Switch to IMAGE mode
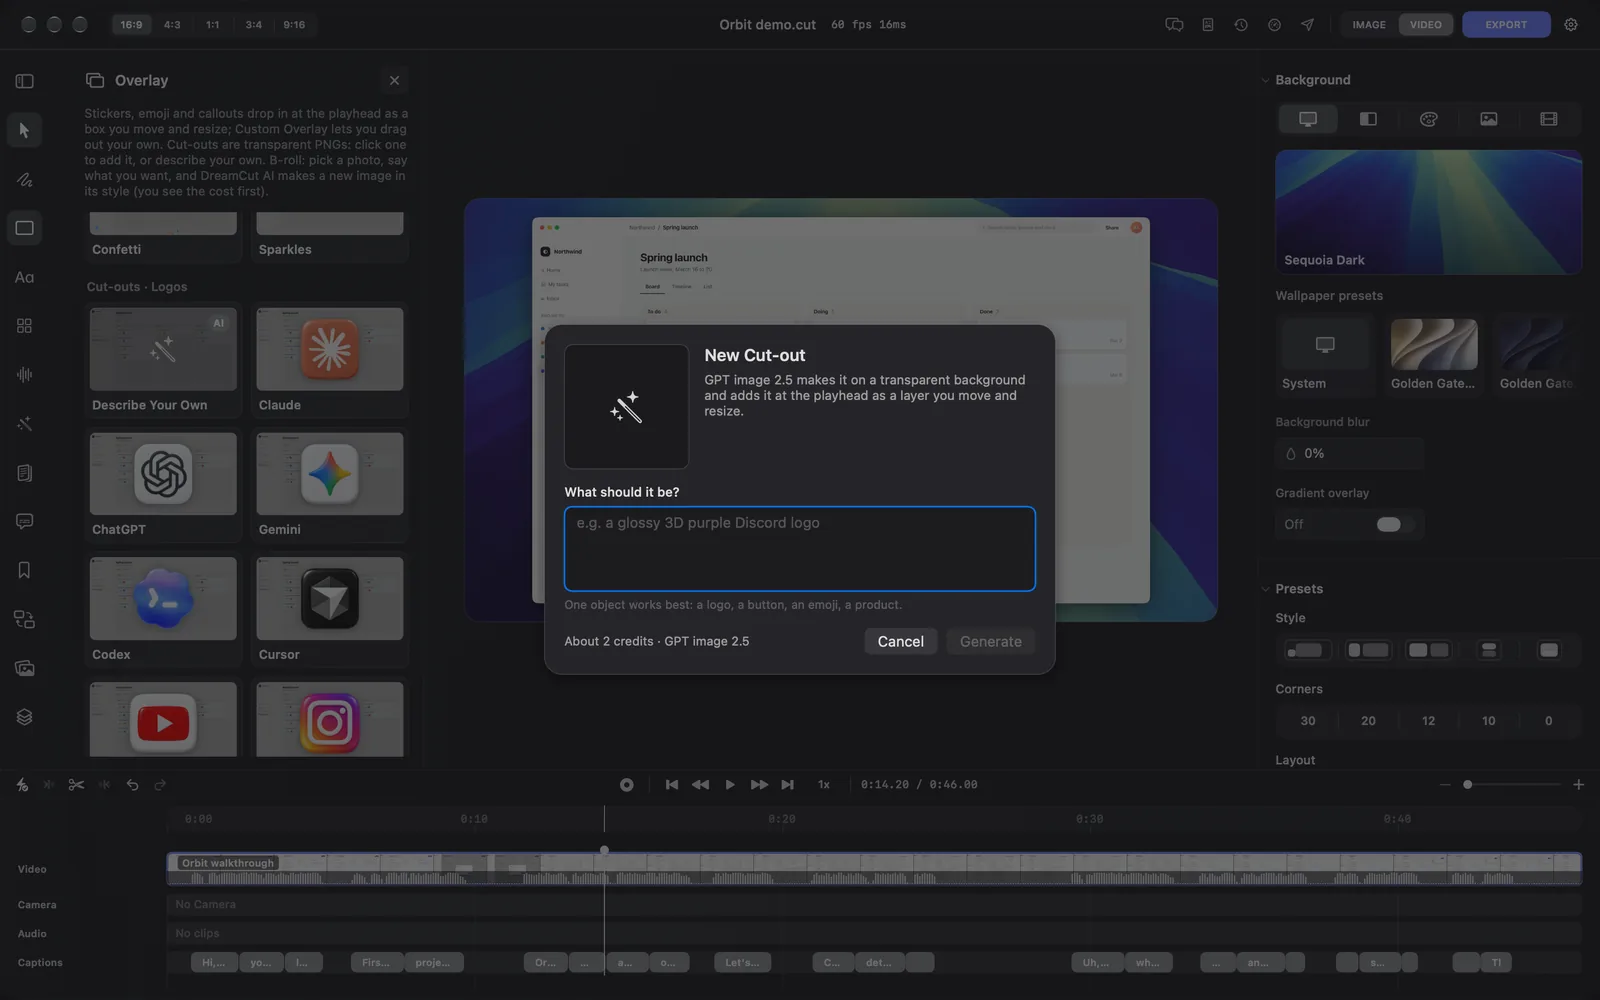Viewport: 1600px width, 1000px height. coord(1369,25)
